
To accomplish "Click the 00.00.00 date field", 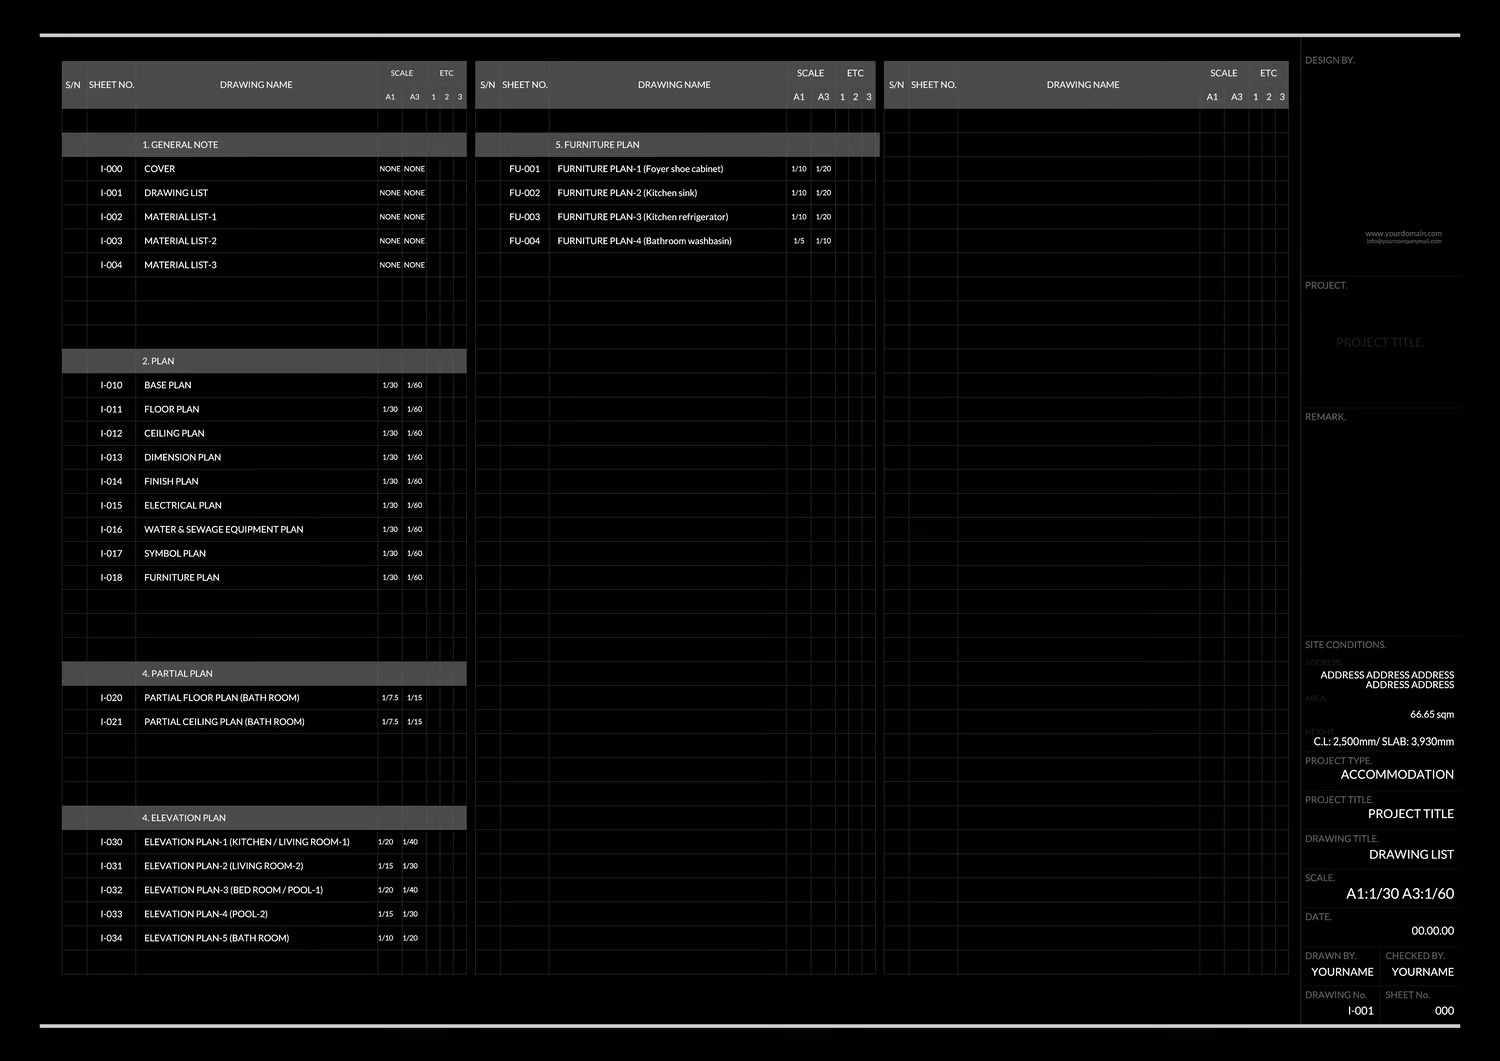I will 1432,931.
